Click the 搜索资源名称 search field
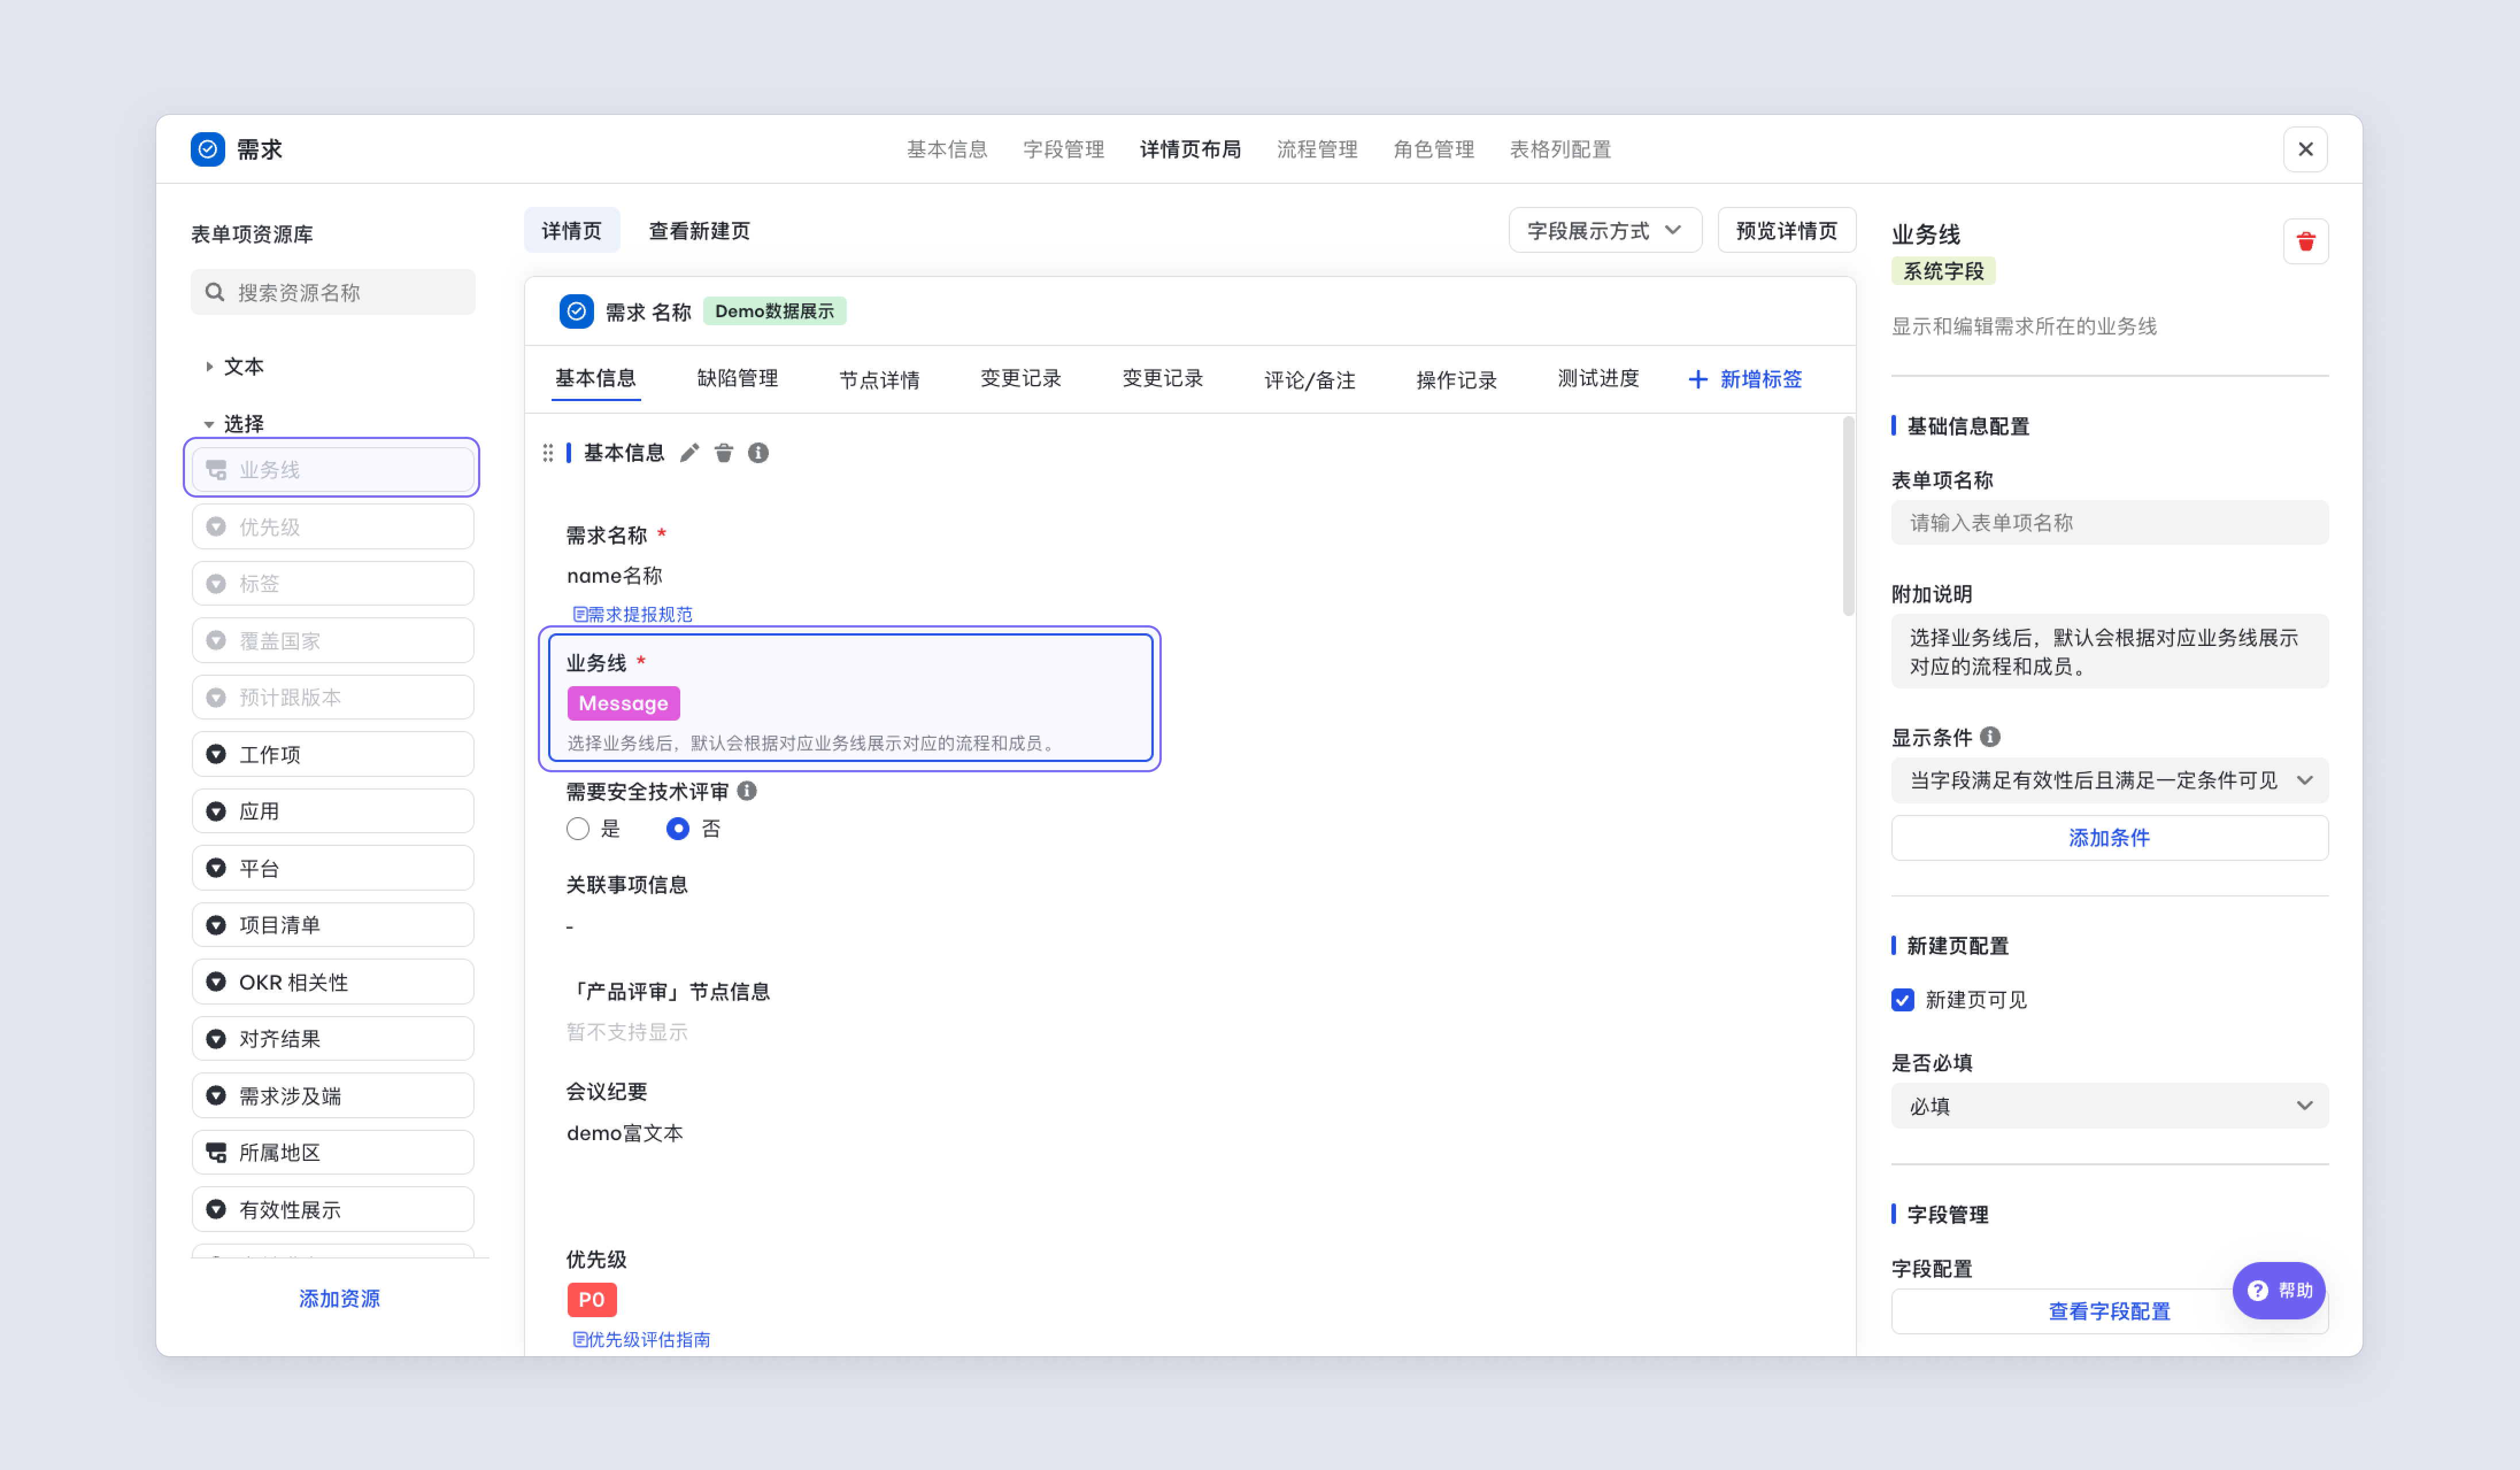Image resolution: width=2520 pixels, height=1470 pixels. 333,292
